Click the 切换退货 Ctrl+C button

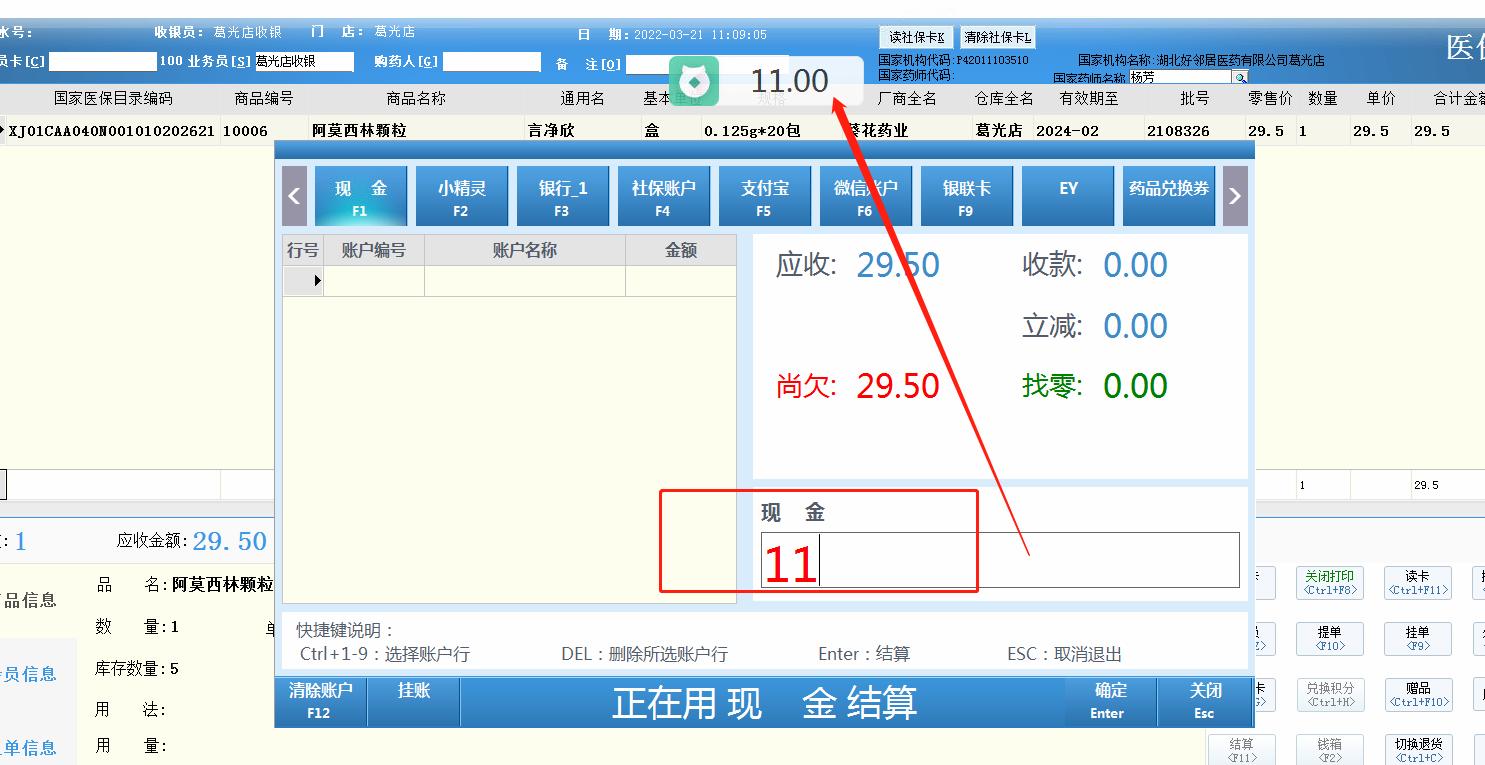click(1417, 750)
